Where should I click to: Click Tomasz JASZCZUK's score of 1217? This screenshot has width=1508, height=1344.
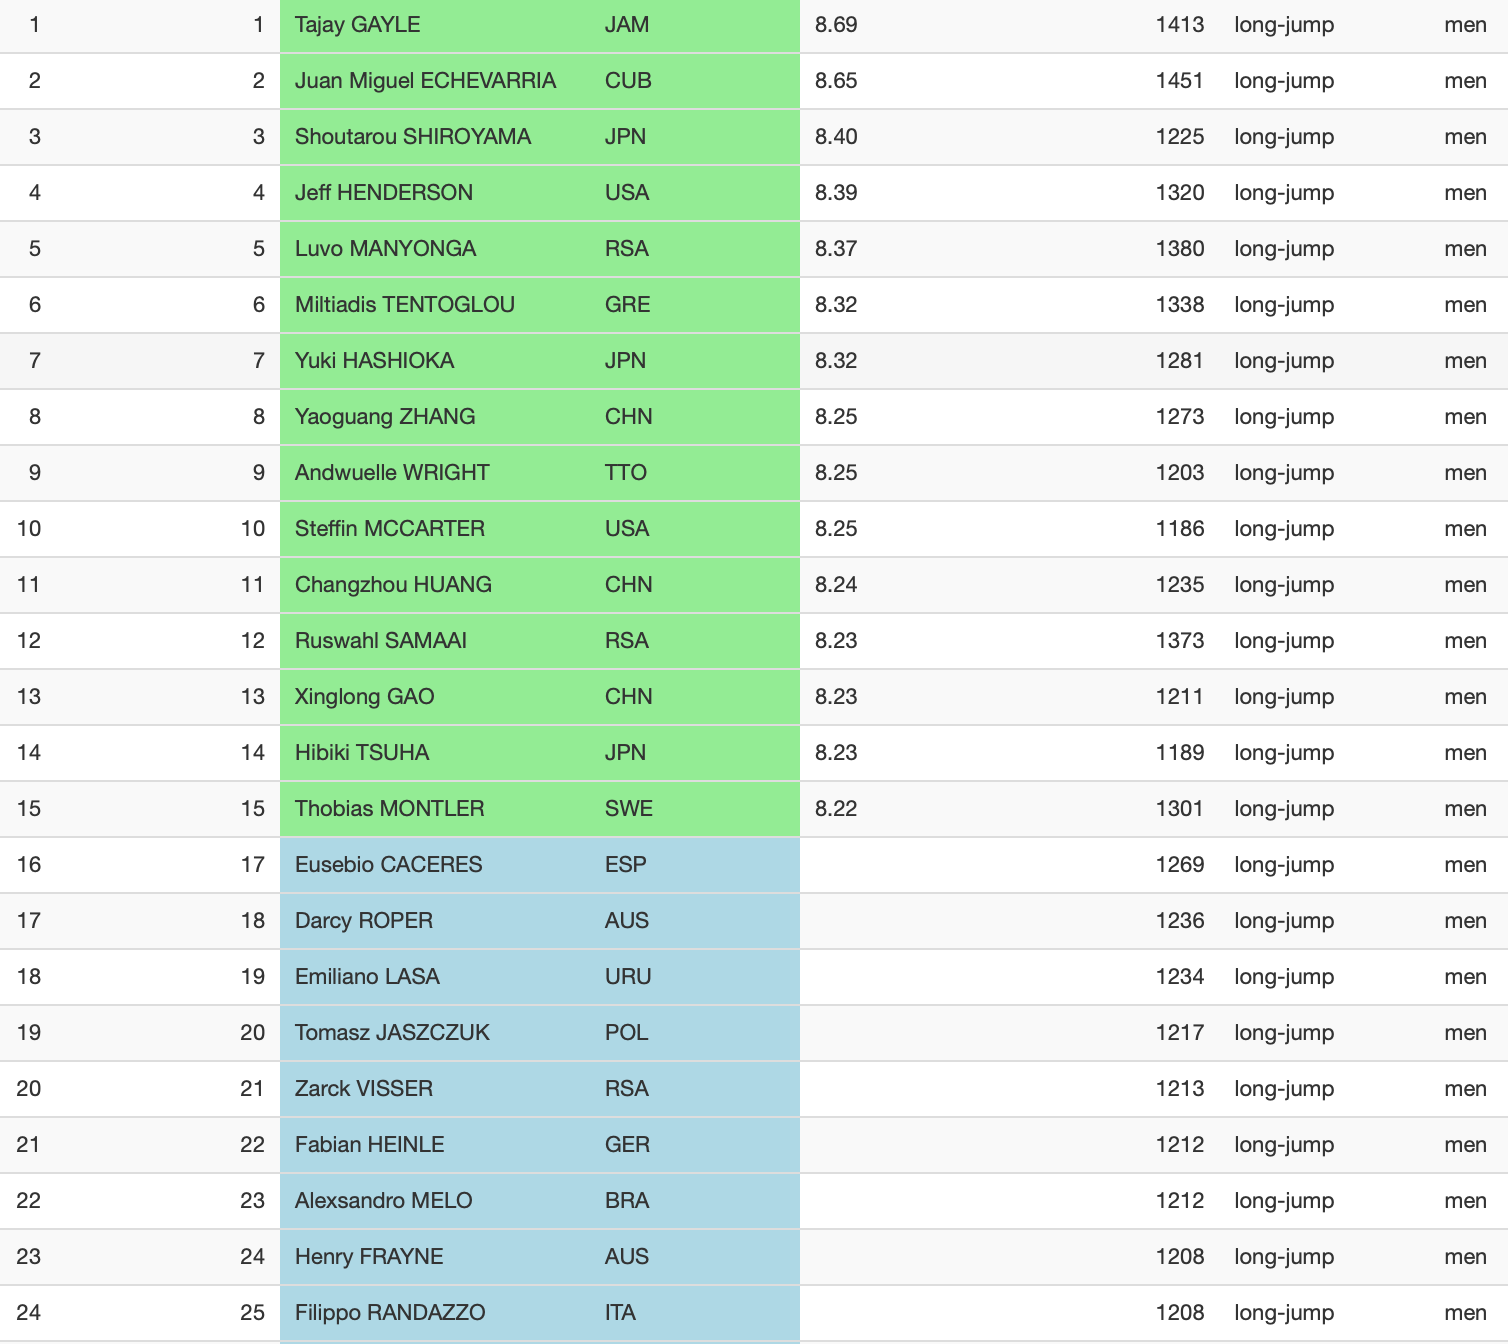(x=1179, y=1033)
